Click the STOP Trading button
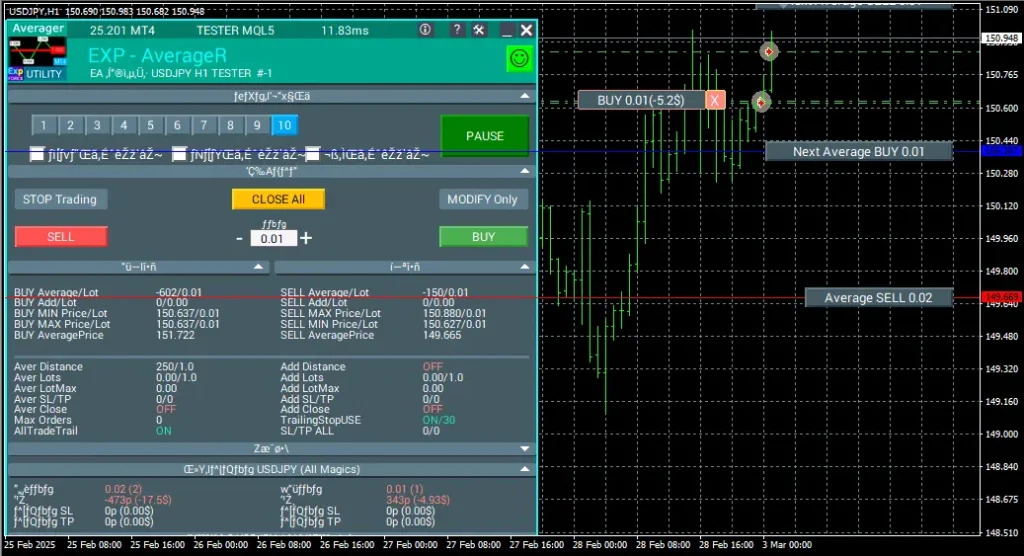Screen dimensions: 1024x556 pyautogui.click(x=60, y=199)
